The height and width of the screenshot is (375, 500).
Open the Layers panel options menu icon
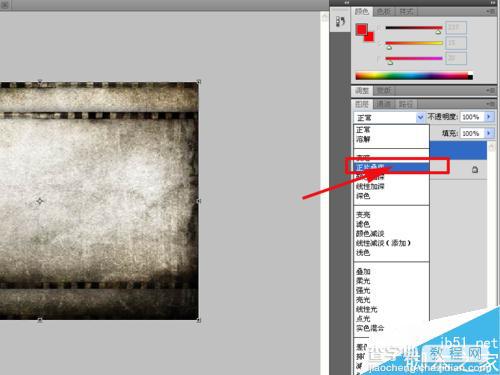pos(490,104)
